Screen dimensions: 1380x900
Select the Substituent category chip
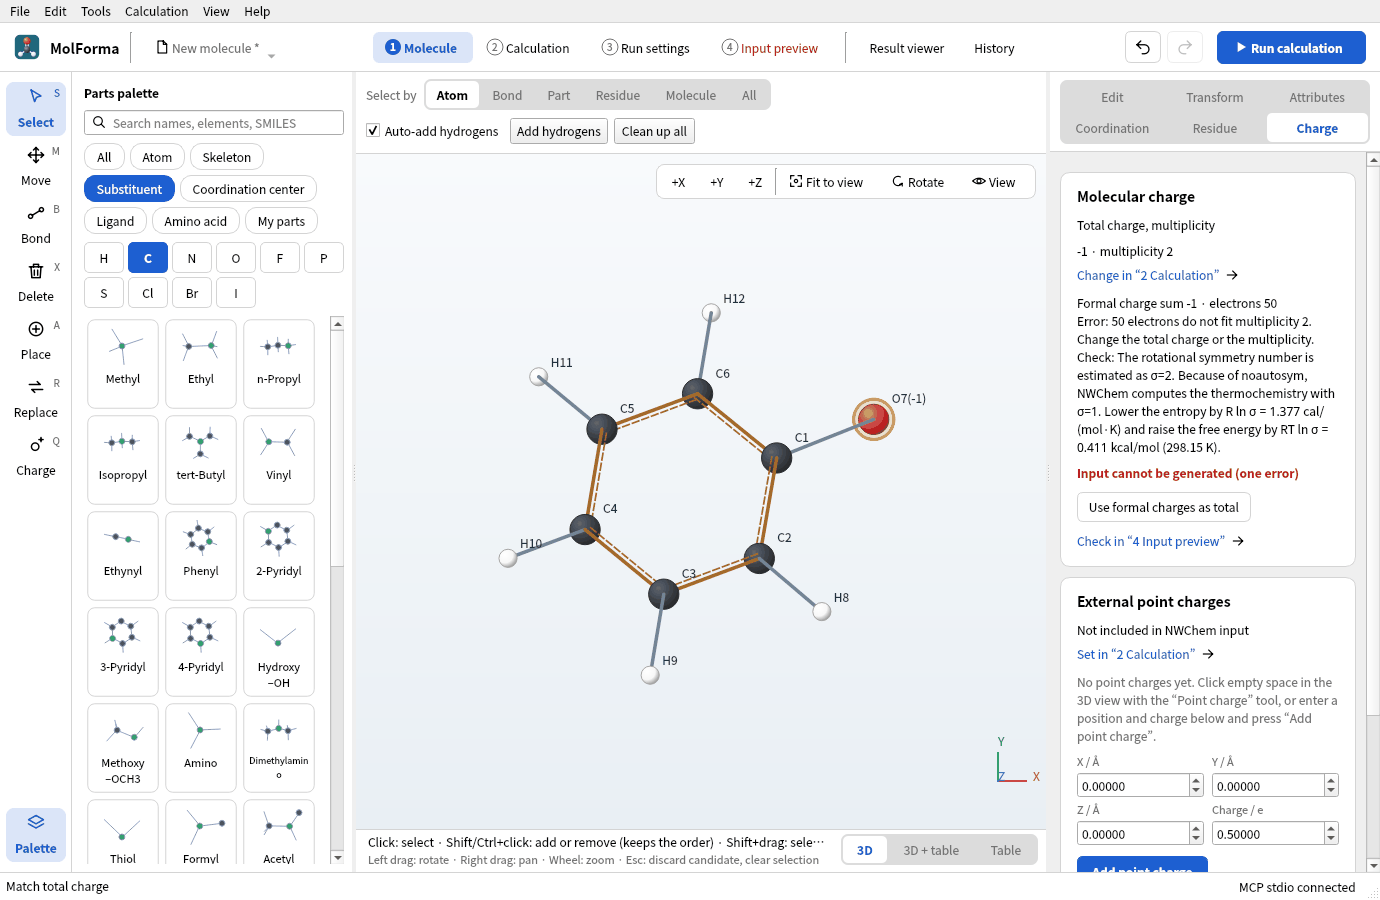point(129,189)
